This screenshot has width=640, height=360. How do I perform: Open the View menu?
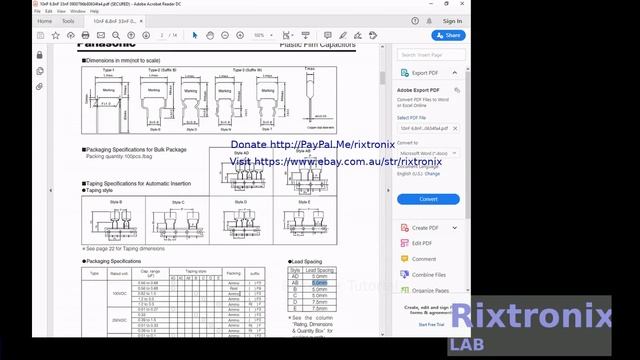[61, 11]
